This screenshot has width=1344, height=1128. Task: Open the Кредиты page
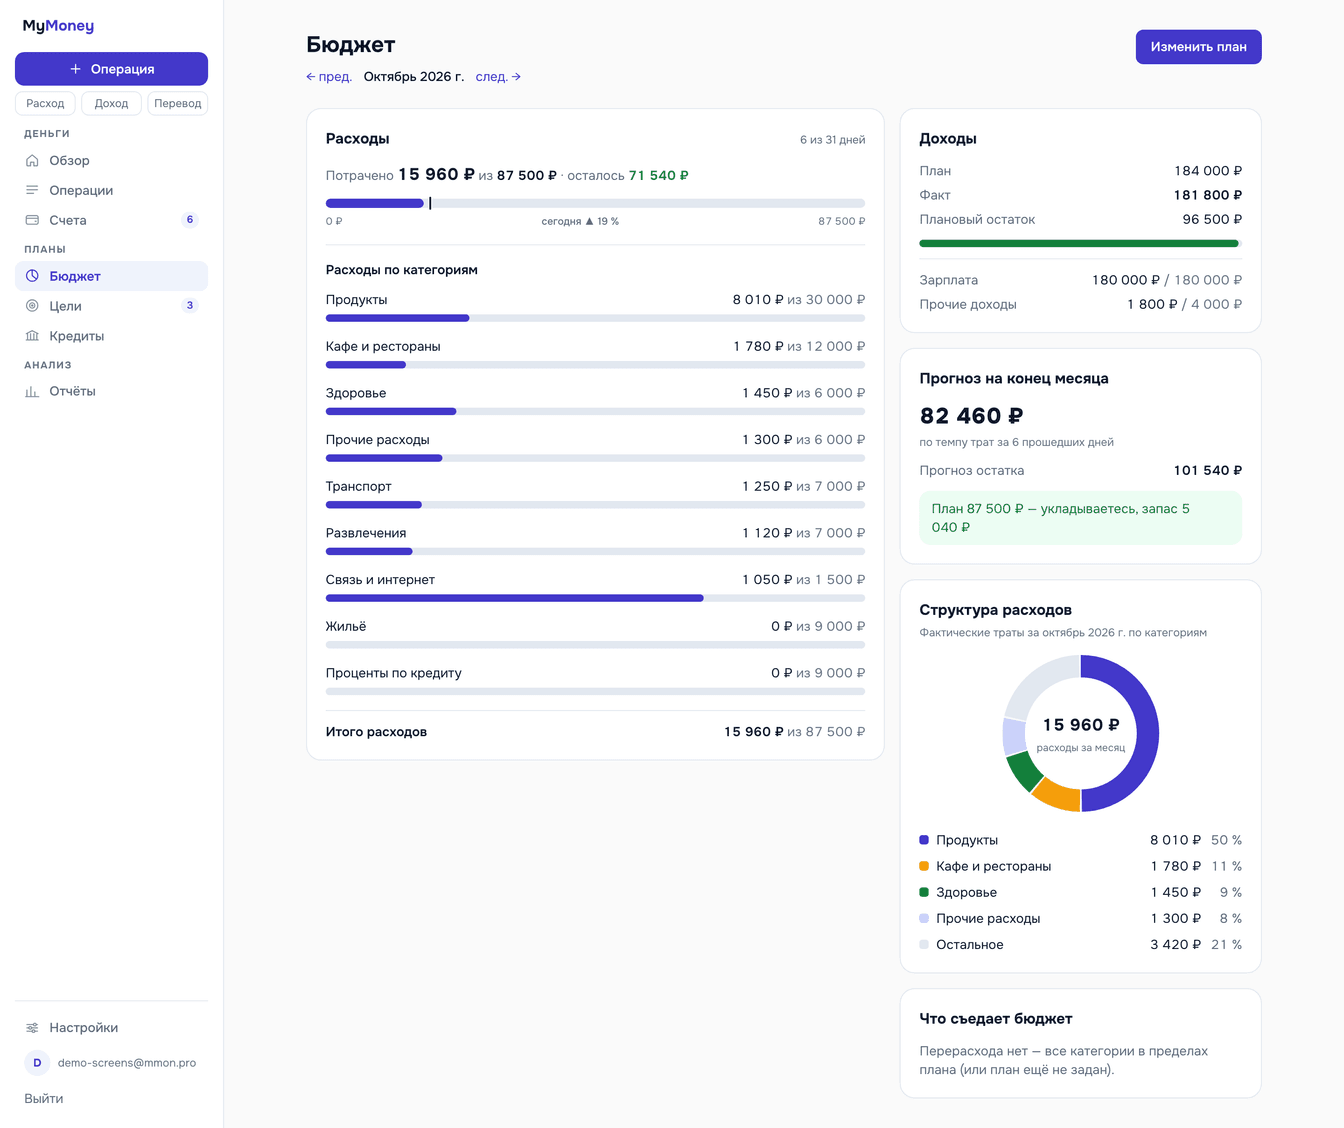tap(111, 336)
